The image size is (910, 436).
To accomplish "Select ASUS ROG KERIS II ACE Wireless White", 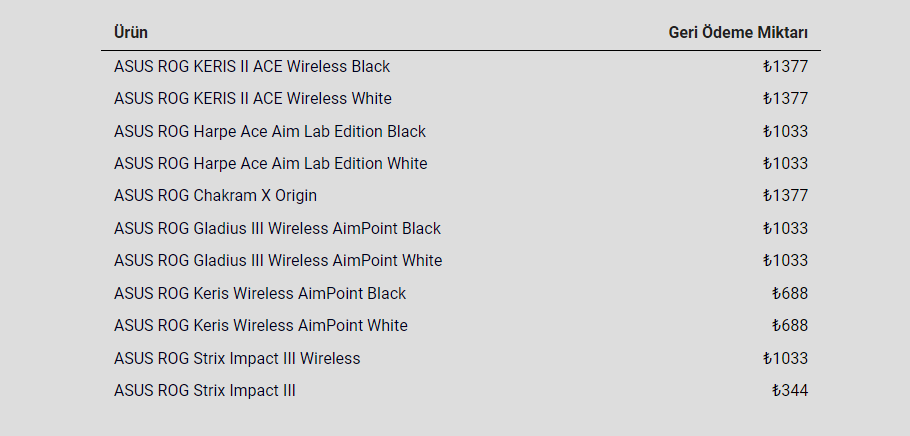I will tap(252, 99).
